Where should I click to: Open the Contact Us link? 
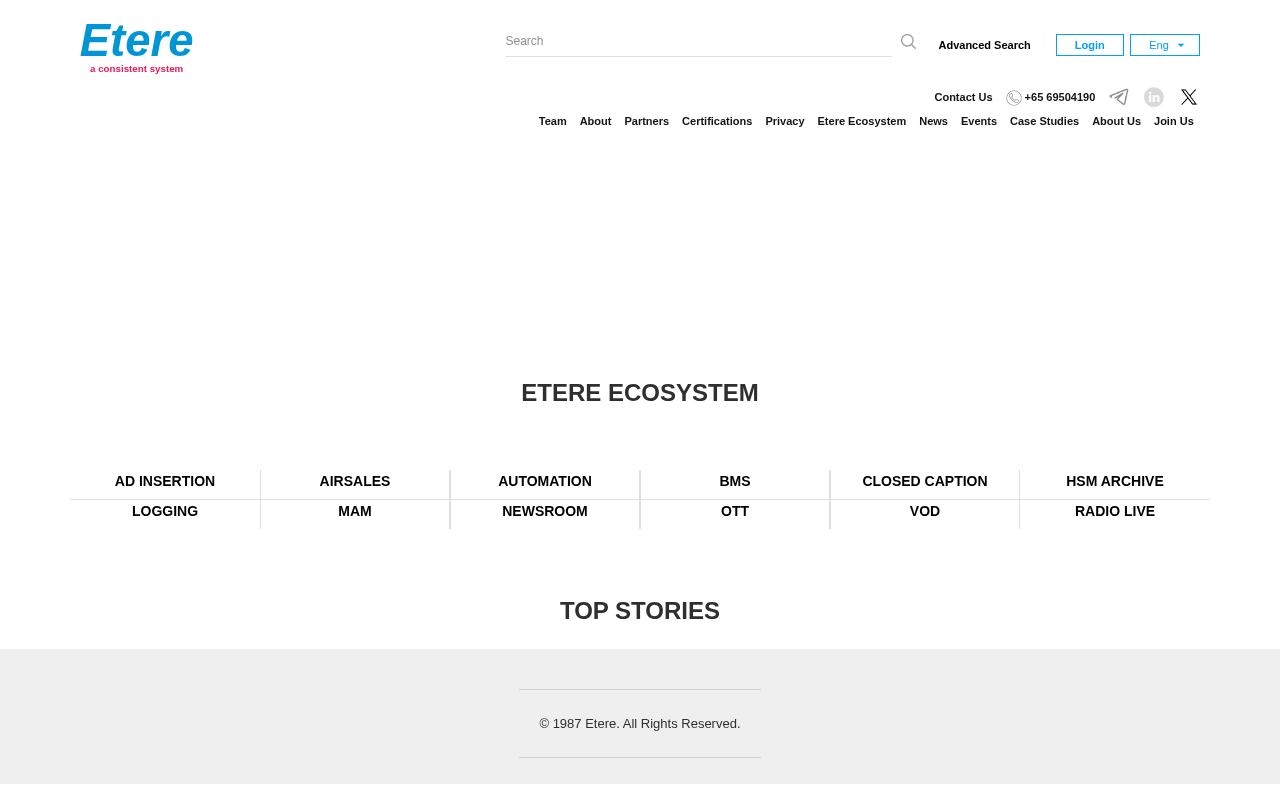click(963, 97)
